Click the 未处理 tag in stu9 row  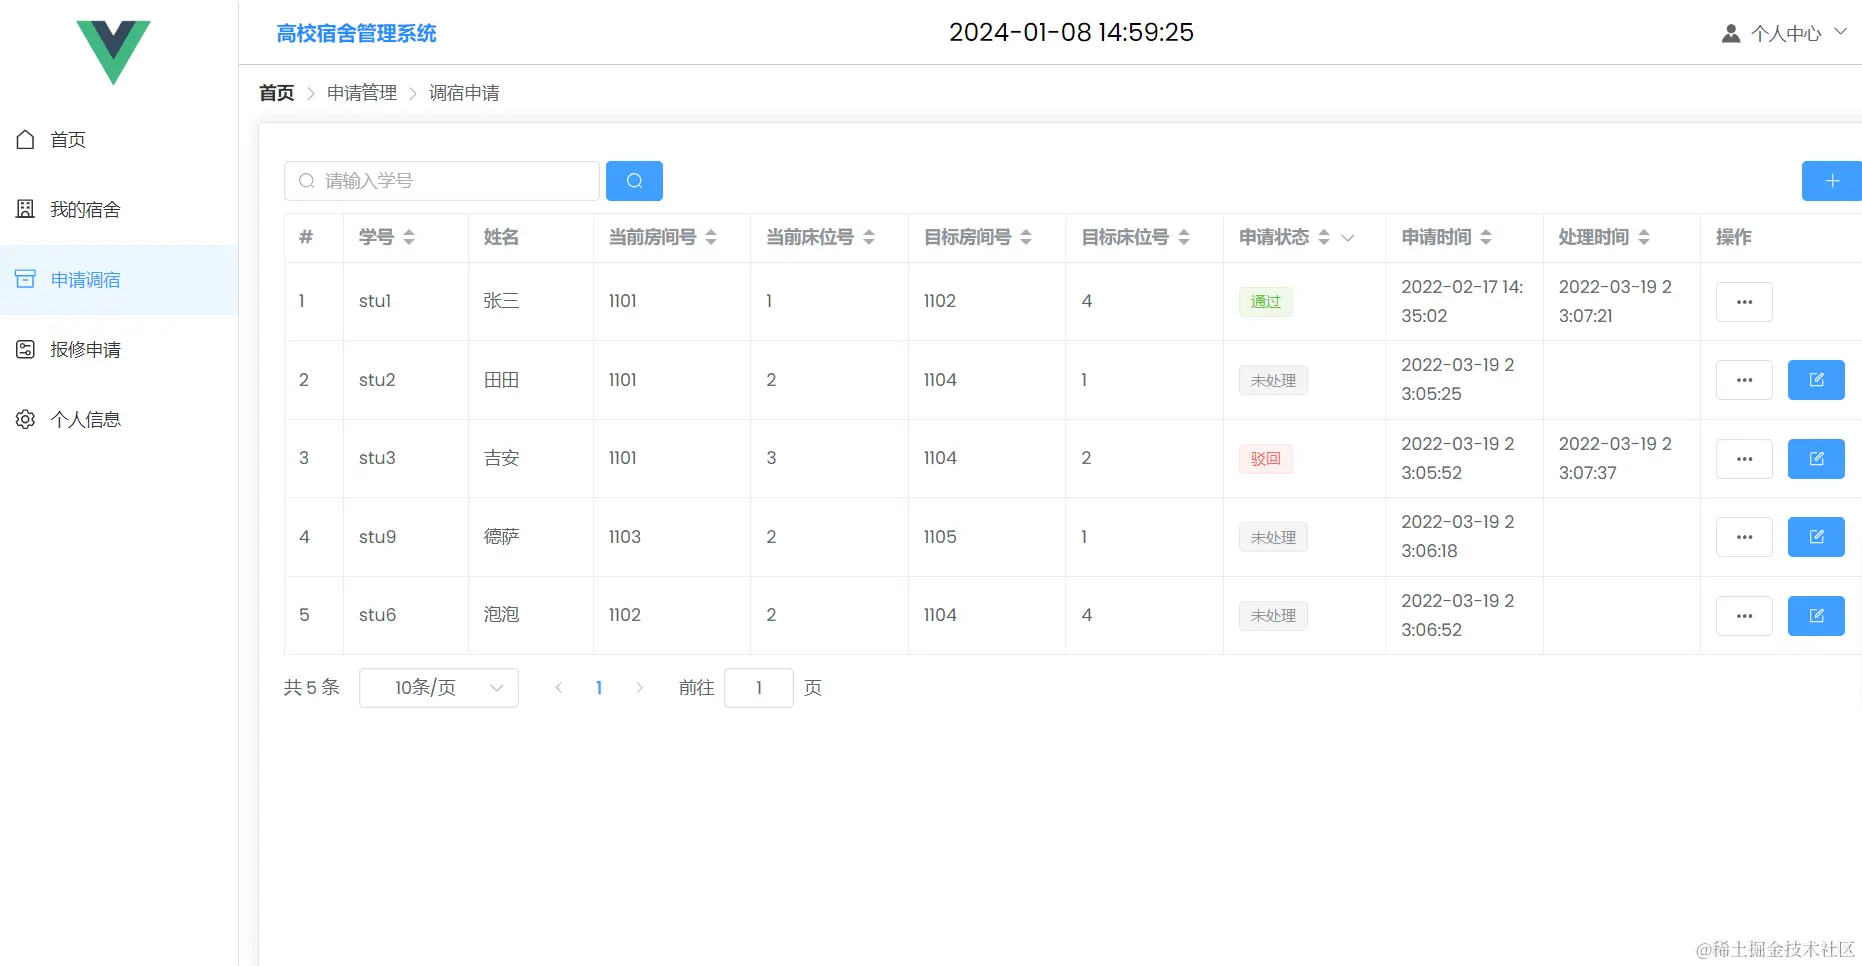tap(1273, 537)
